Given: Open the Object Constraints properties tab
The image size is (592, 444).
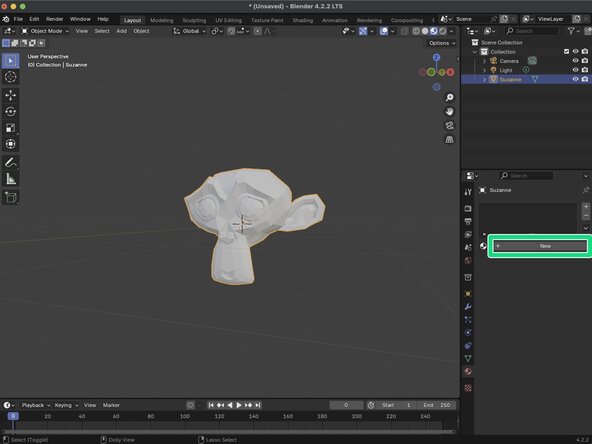Looking at the screenshot, I should point(468,345).
